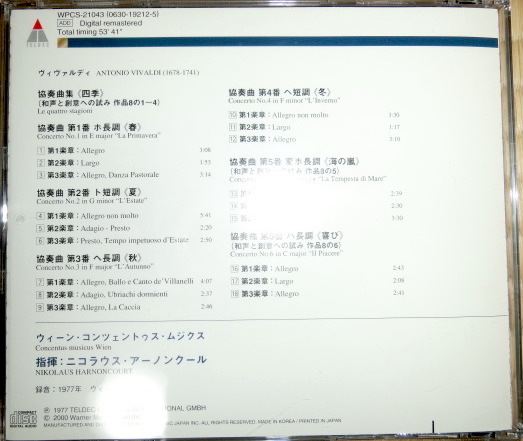Click the blue horizontal header bar
523x441 pixels.
point(278,42)
